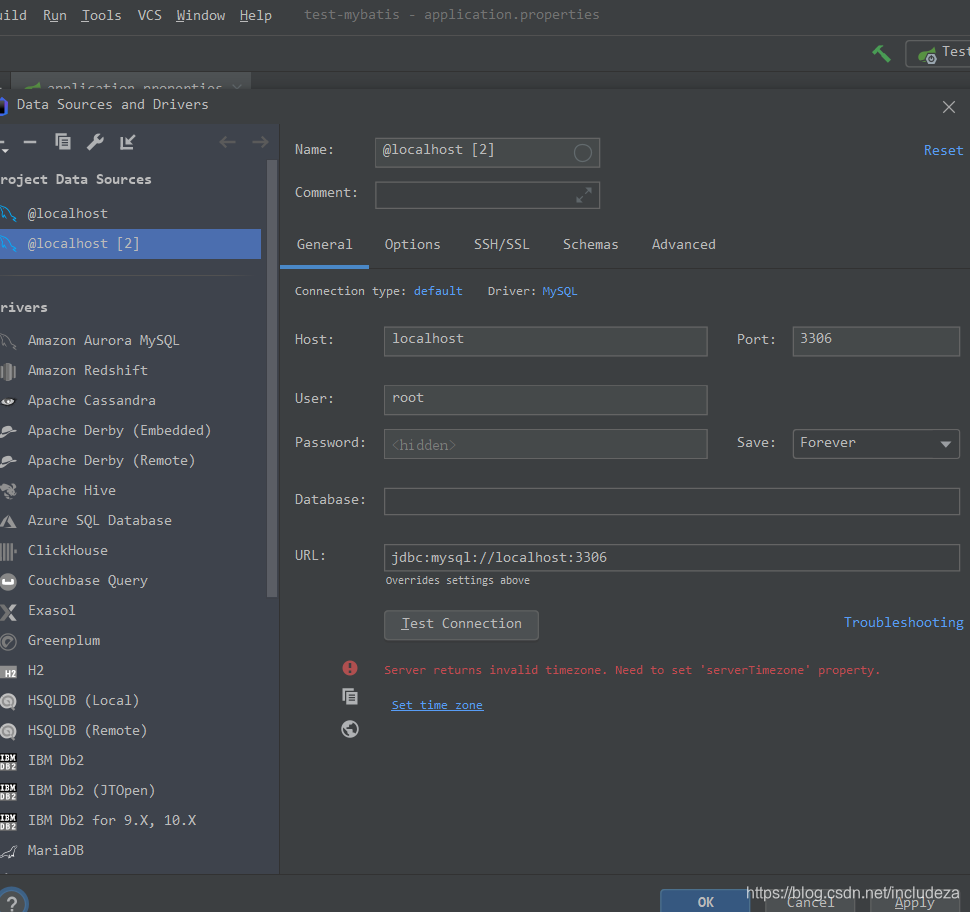The image size is (970, 912).
Task: Click the Forward navigation arrow icon
Action: click(260, 142)
